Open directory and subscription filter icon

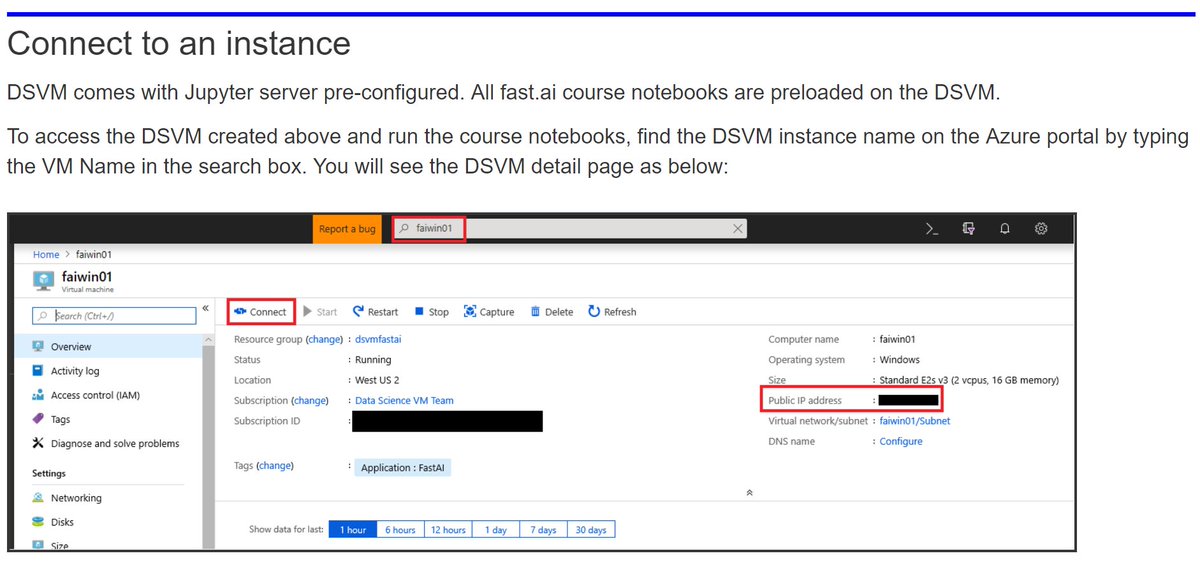968,229
